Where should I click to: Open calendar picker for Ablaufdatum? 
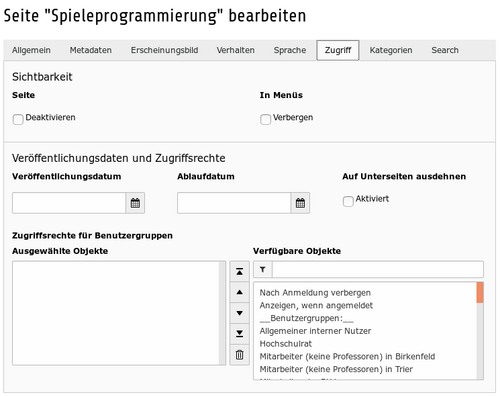[300, 203]
